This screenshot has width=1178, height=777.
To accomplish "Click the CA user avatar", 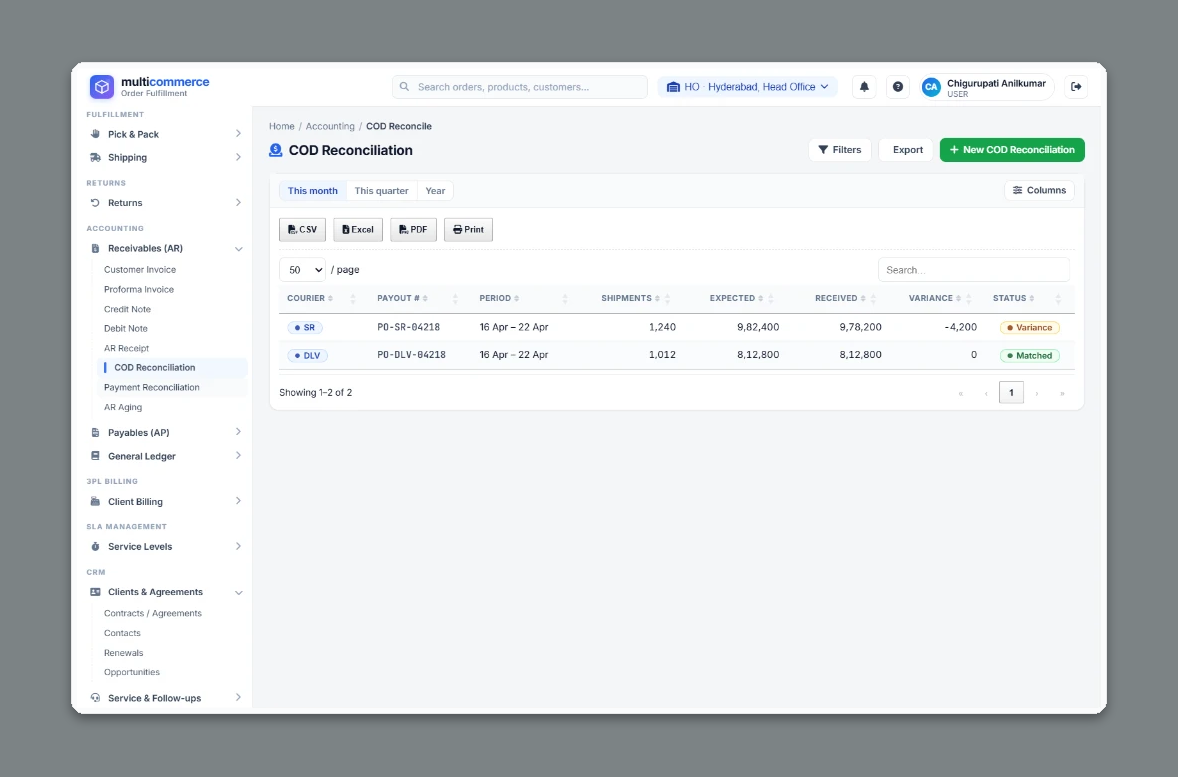I will point(931,87).
